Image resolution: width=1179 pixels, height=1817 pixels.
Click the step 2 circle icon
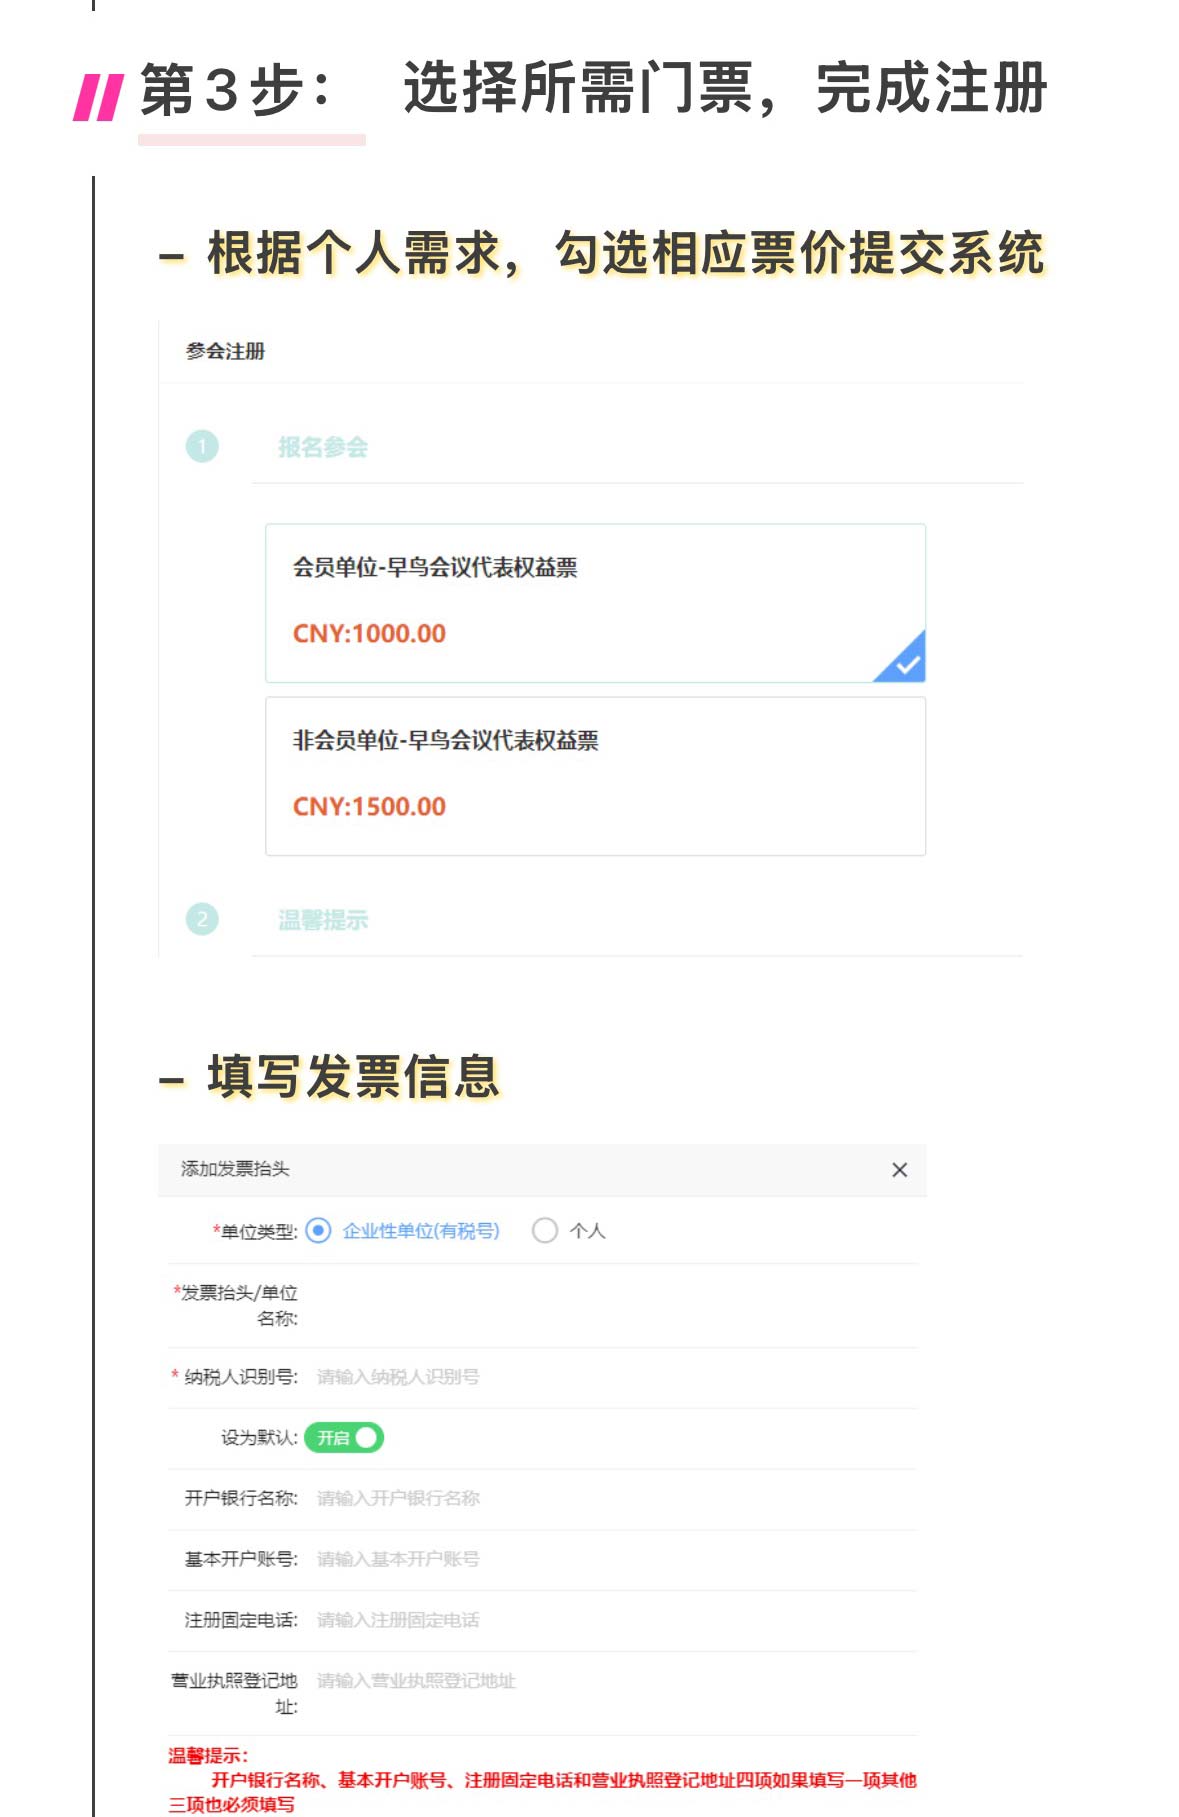[202, 919]
